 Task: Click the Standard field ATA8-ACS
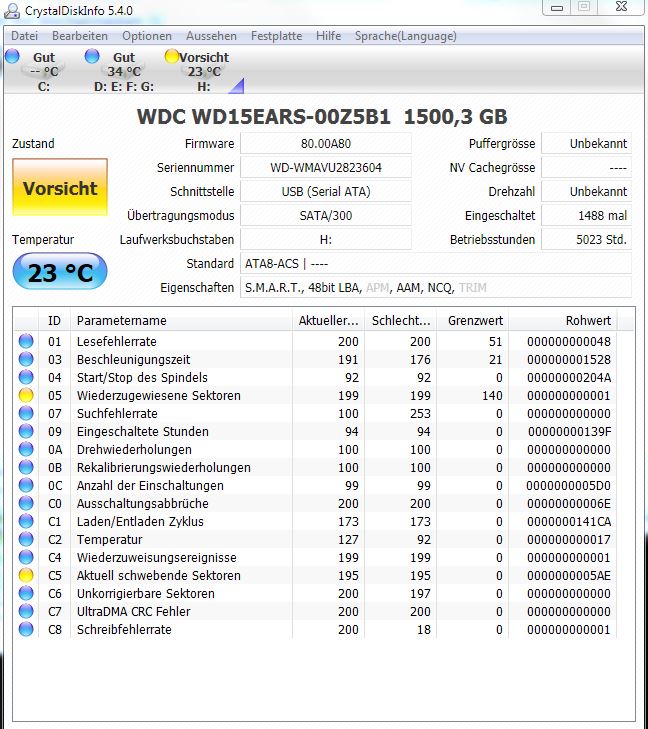436,264
